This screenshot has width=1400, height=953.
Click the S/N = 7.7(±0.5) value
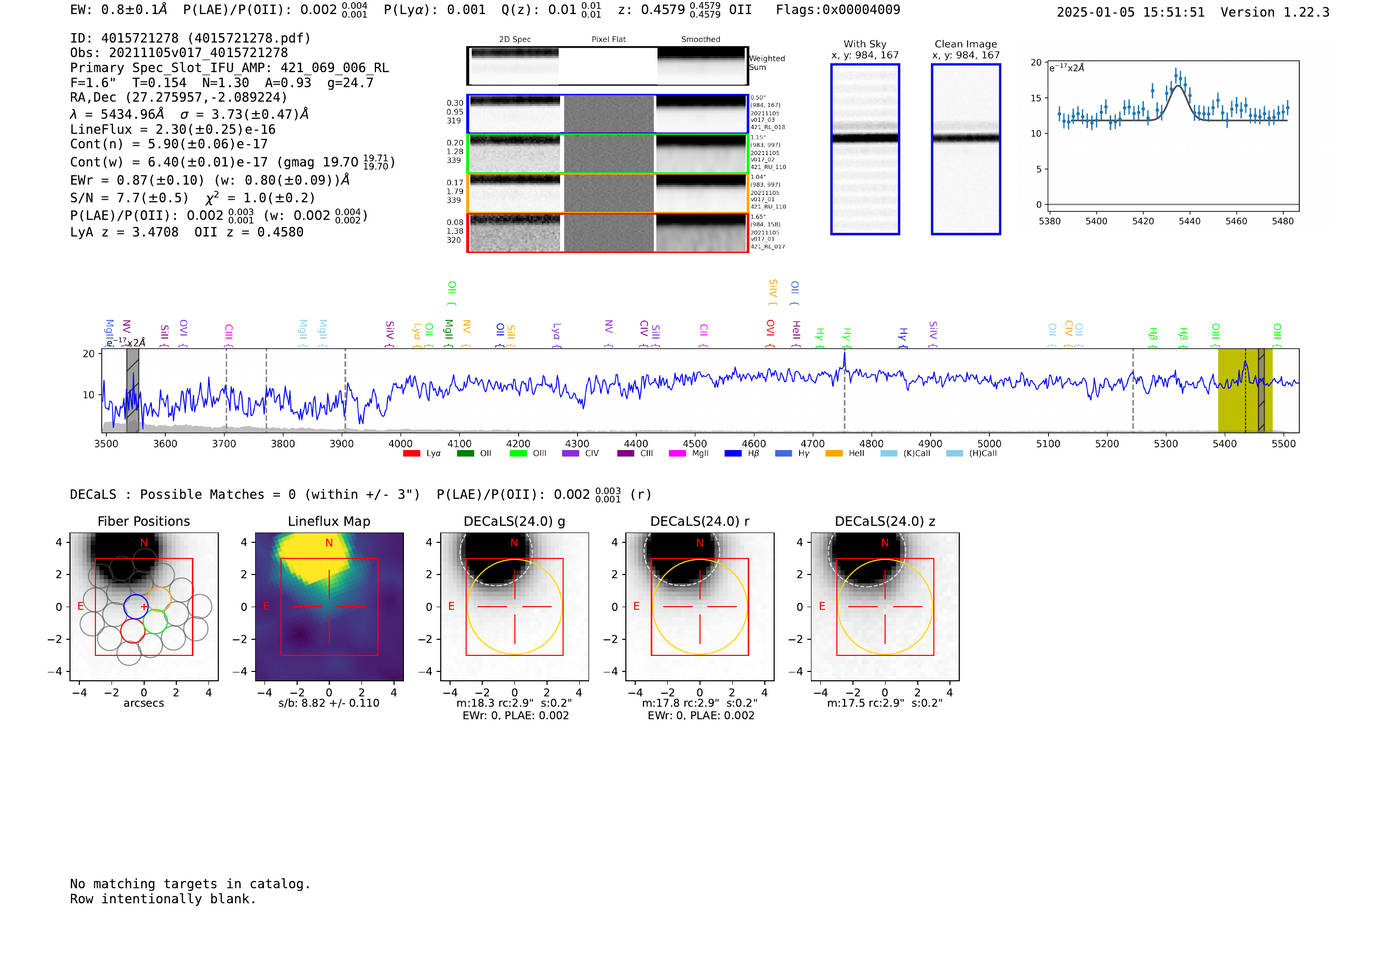pyautogui.click(x=129, y=198)
